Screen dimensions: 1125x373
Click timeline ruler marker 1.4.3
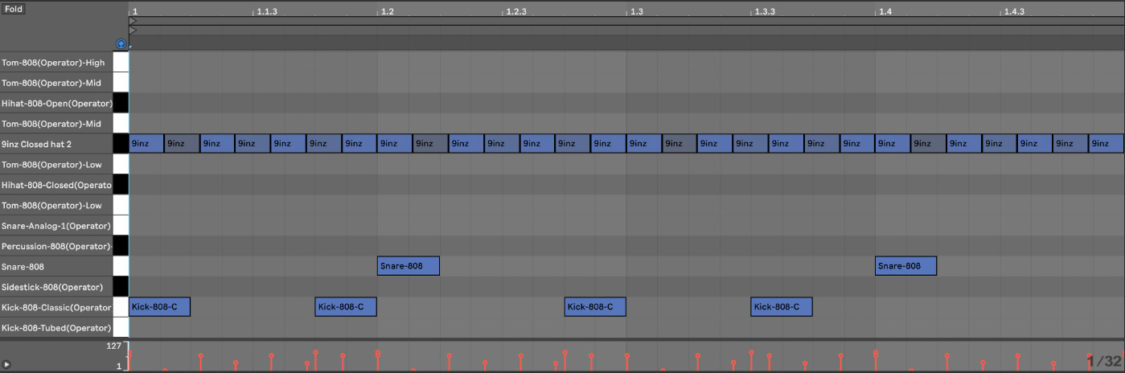[1014, 12]
